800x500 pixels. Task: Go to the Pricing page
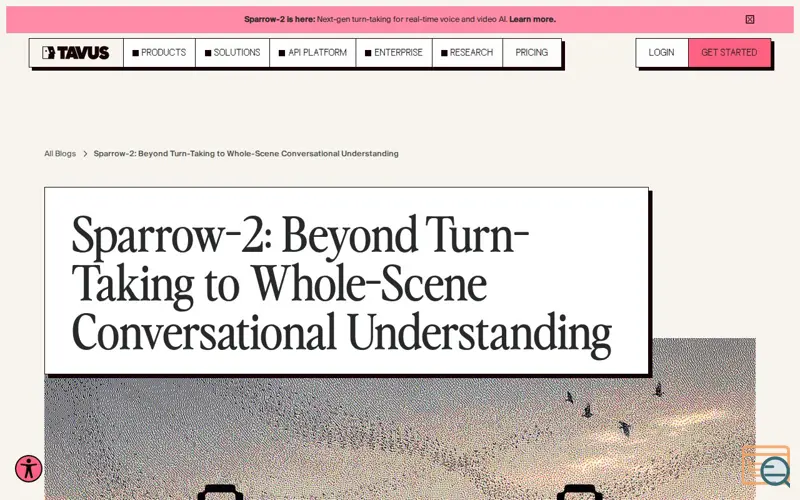(x=532, y=53)
